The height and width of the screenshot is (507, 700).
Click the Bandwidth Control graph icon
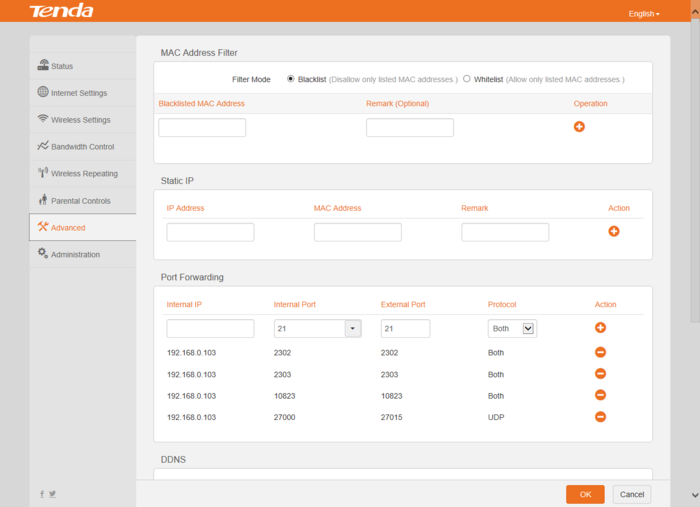(43, 145)
